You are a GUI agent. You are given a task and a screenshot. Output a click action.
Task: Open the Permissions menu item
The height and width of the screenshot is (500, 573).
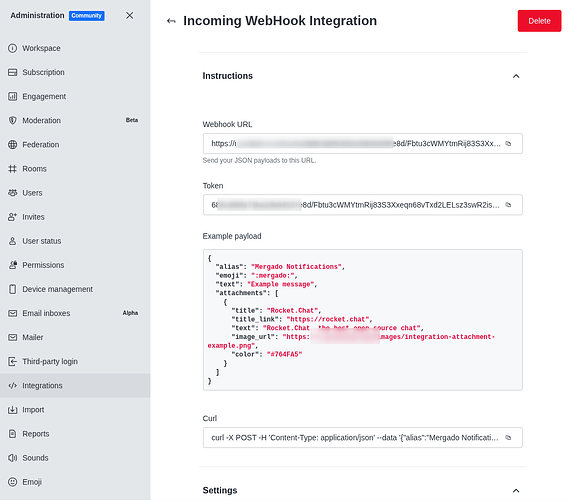pyautogui.click(x=75, y=265)
